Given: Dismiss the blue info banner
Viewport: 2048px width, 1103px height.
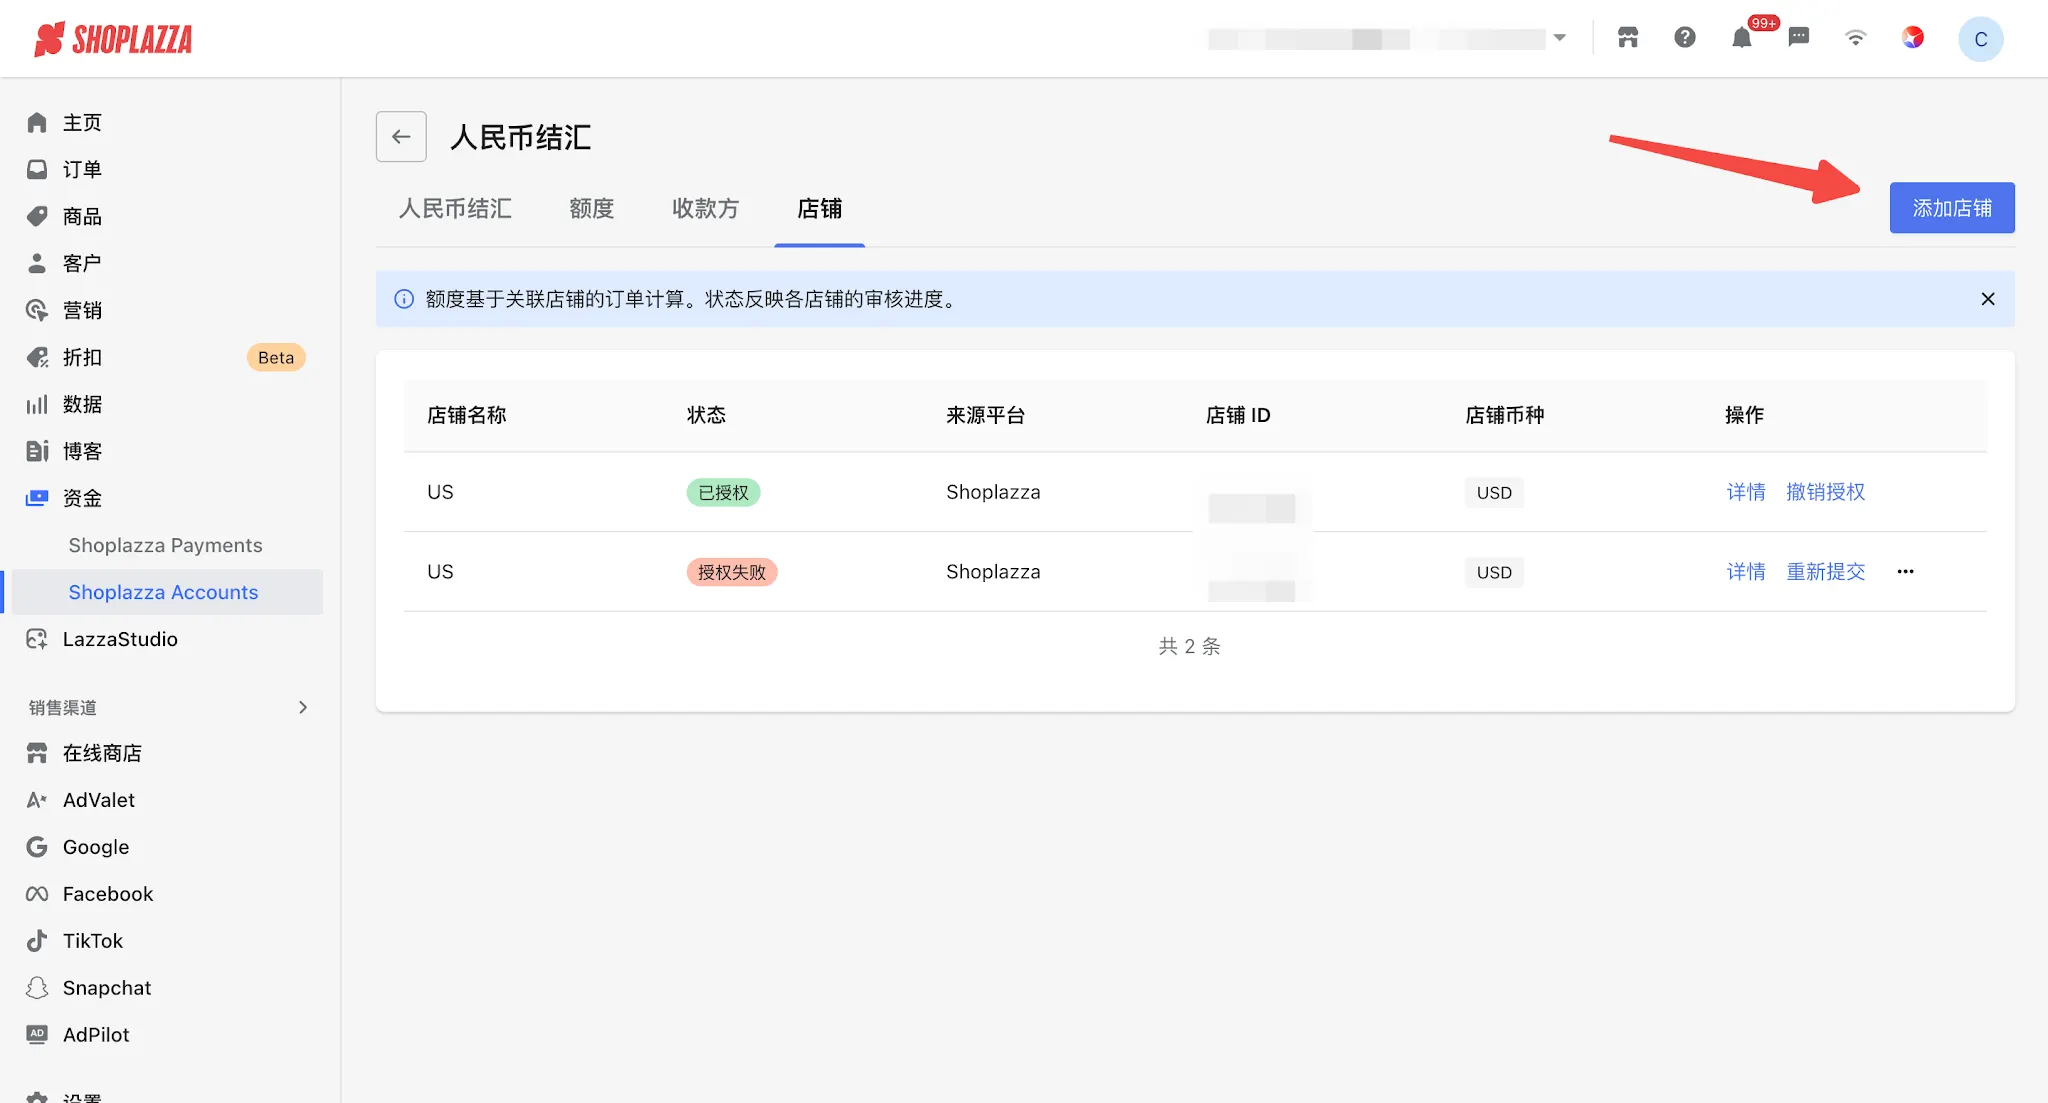Looking at the screenshot, I should [x=1988, y=299].
